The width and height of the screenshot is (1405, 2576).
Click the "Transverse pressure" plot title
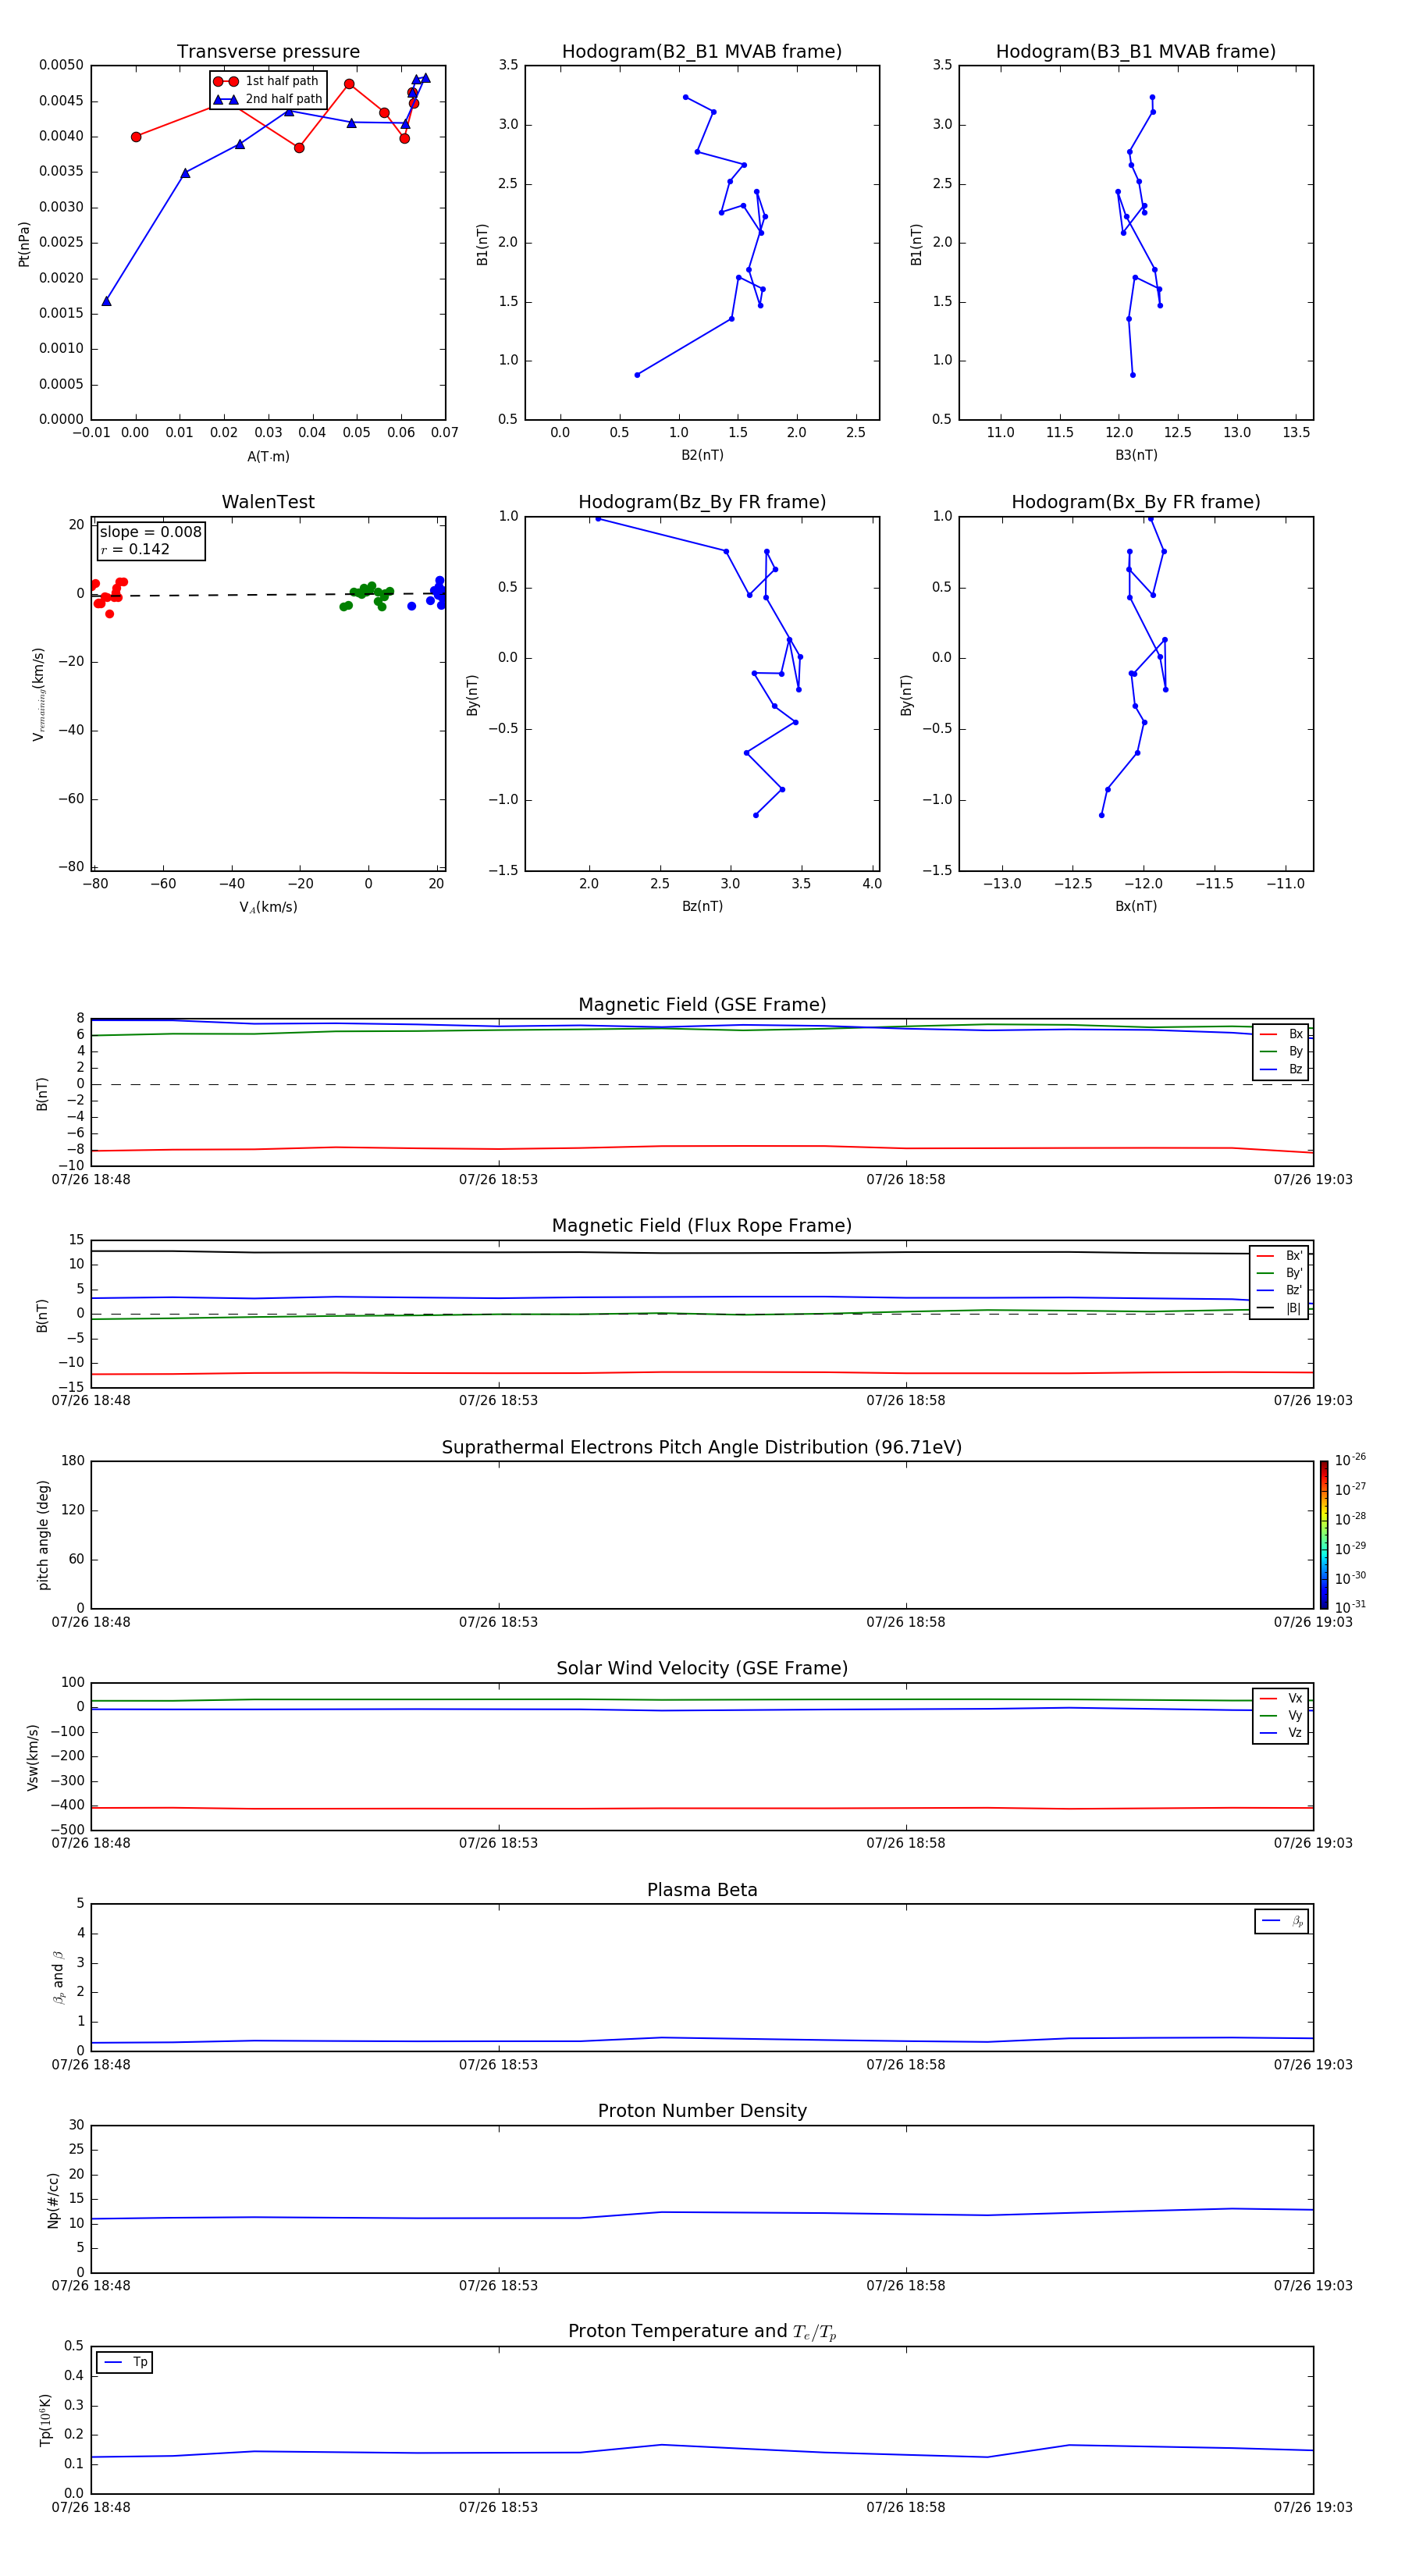[268, 52]
